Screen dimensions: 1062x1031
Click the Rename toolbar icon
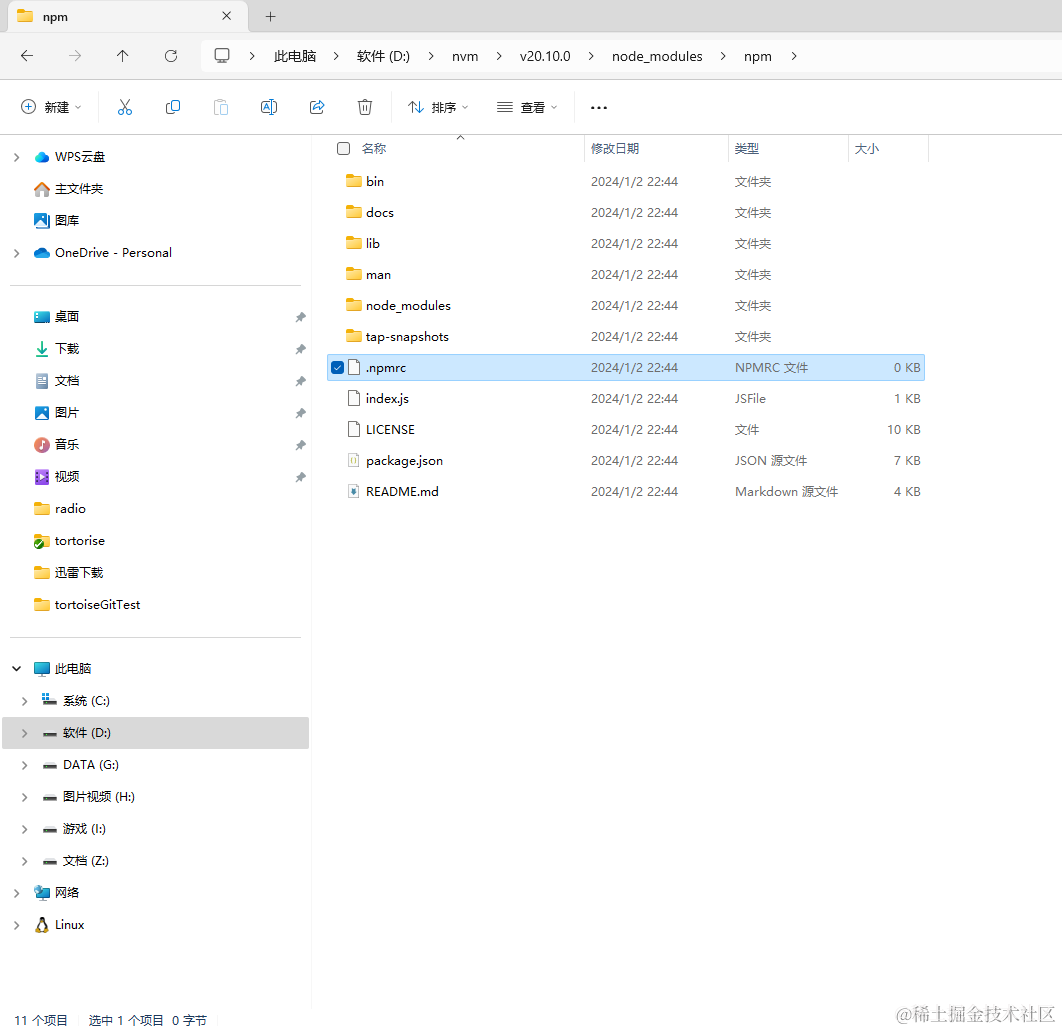pos(268,106)
